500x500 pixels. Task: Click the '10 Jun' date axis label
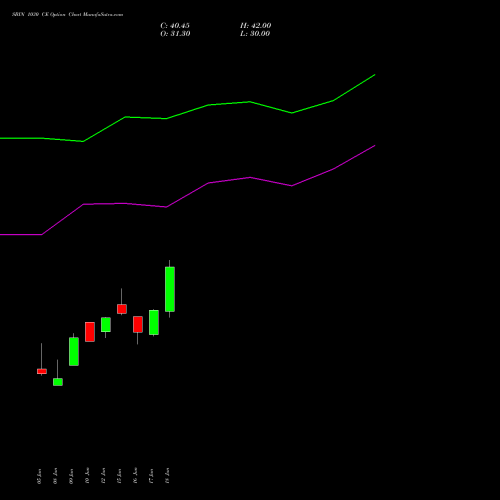click(x=87, y=476)
